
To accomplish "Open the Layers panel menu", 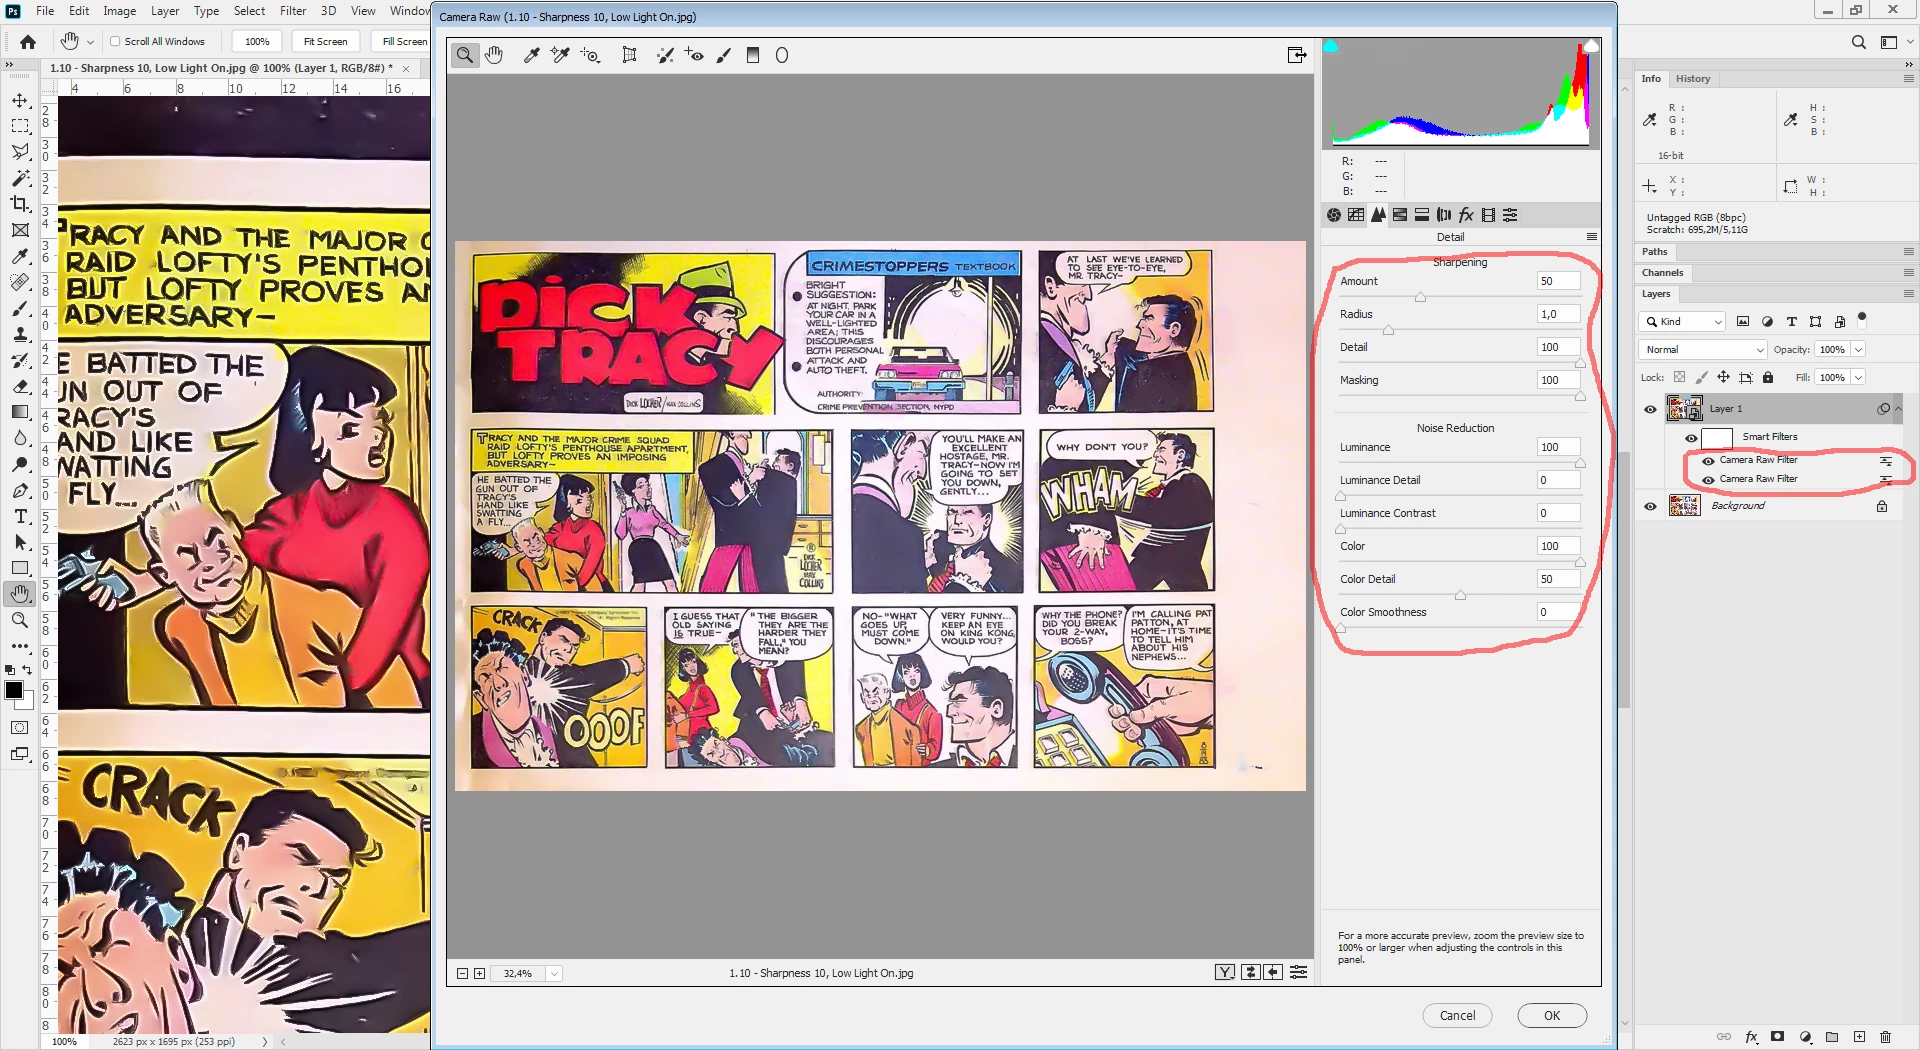I will point(1908,293).
